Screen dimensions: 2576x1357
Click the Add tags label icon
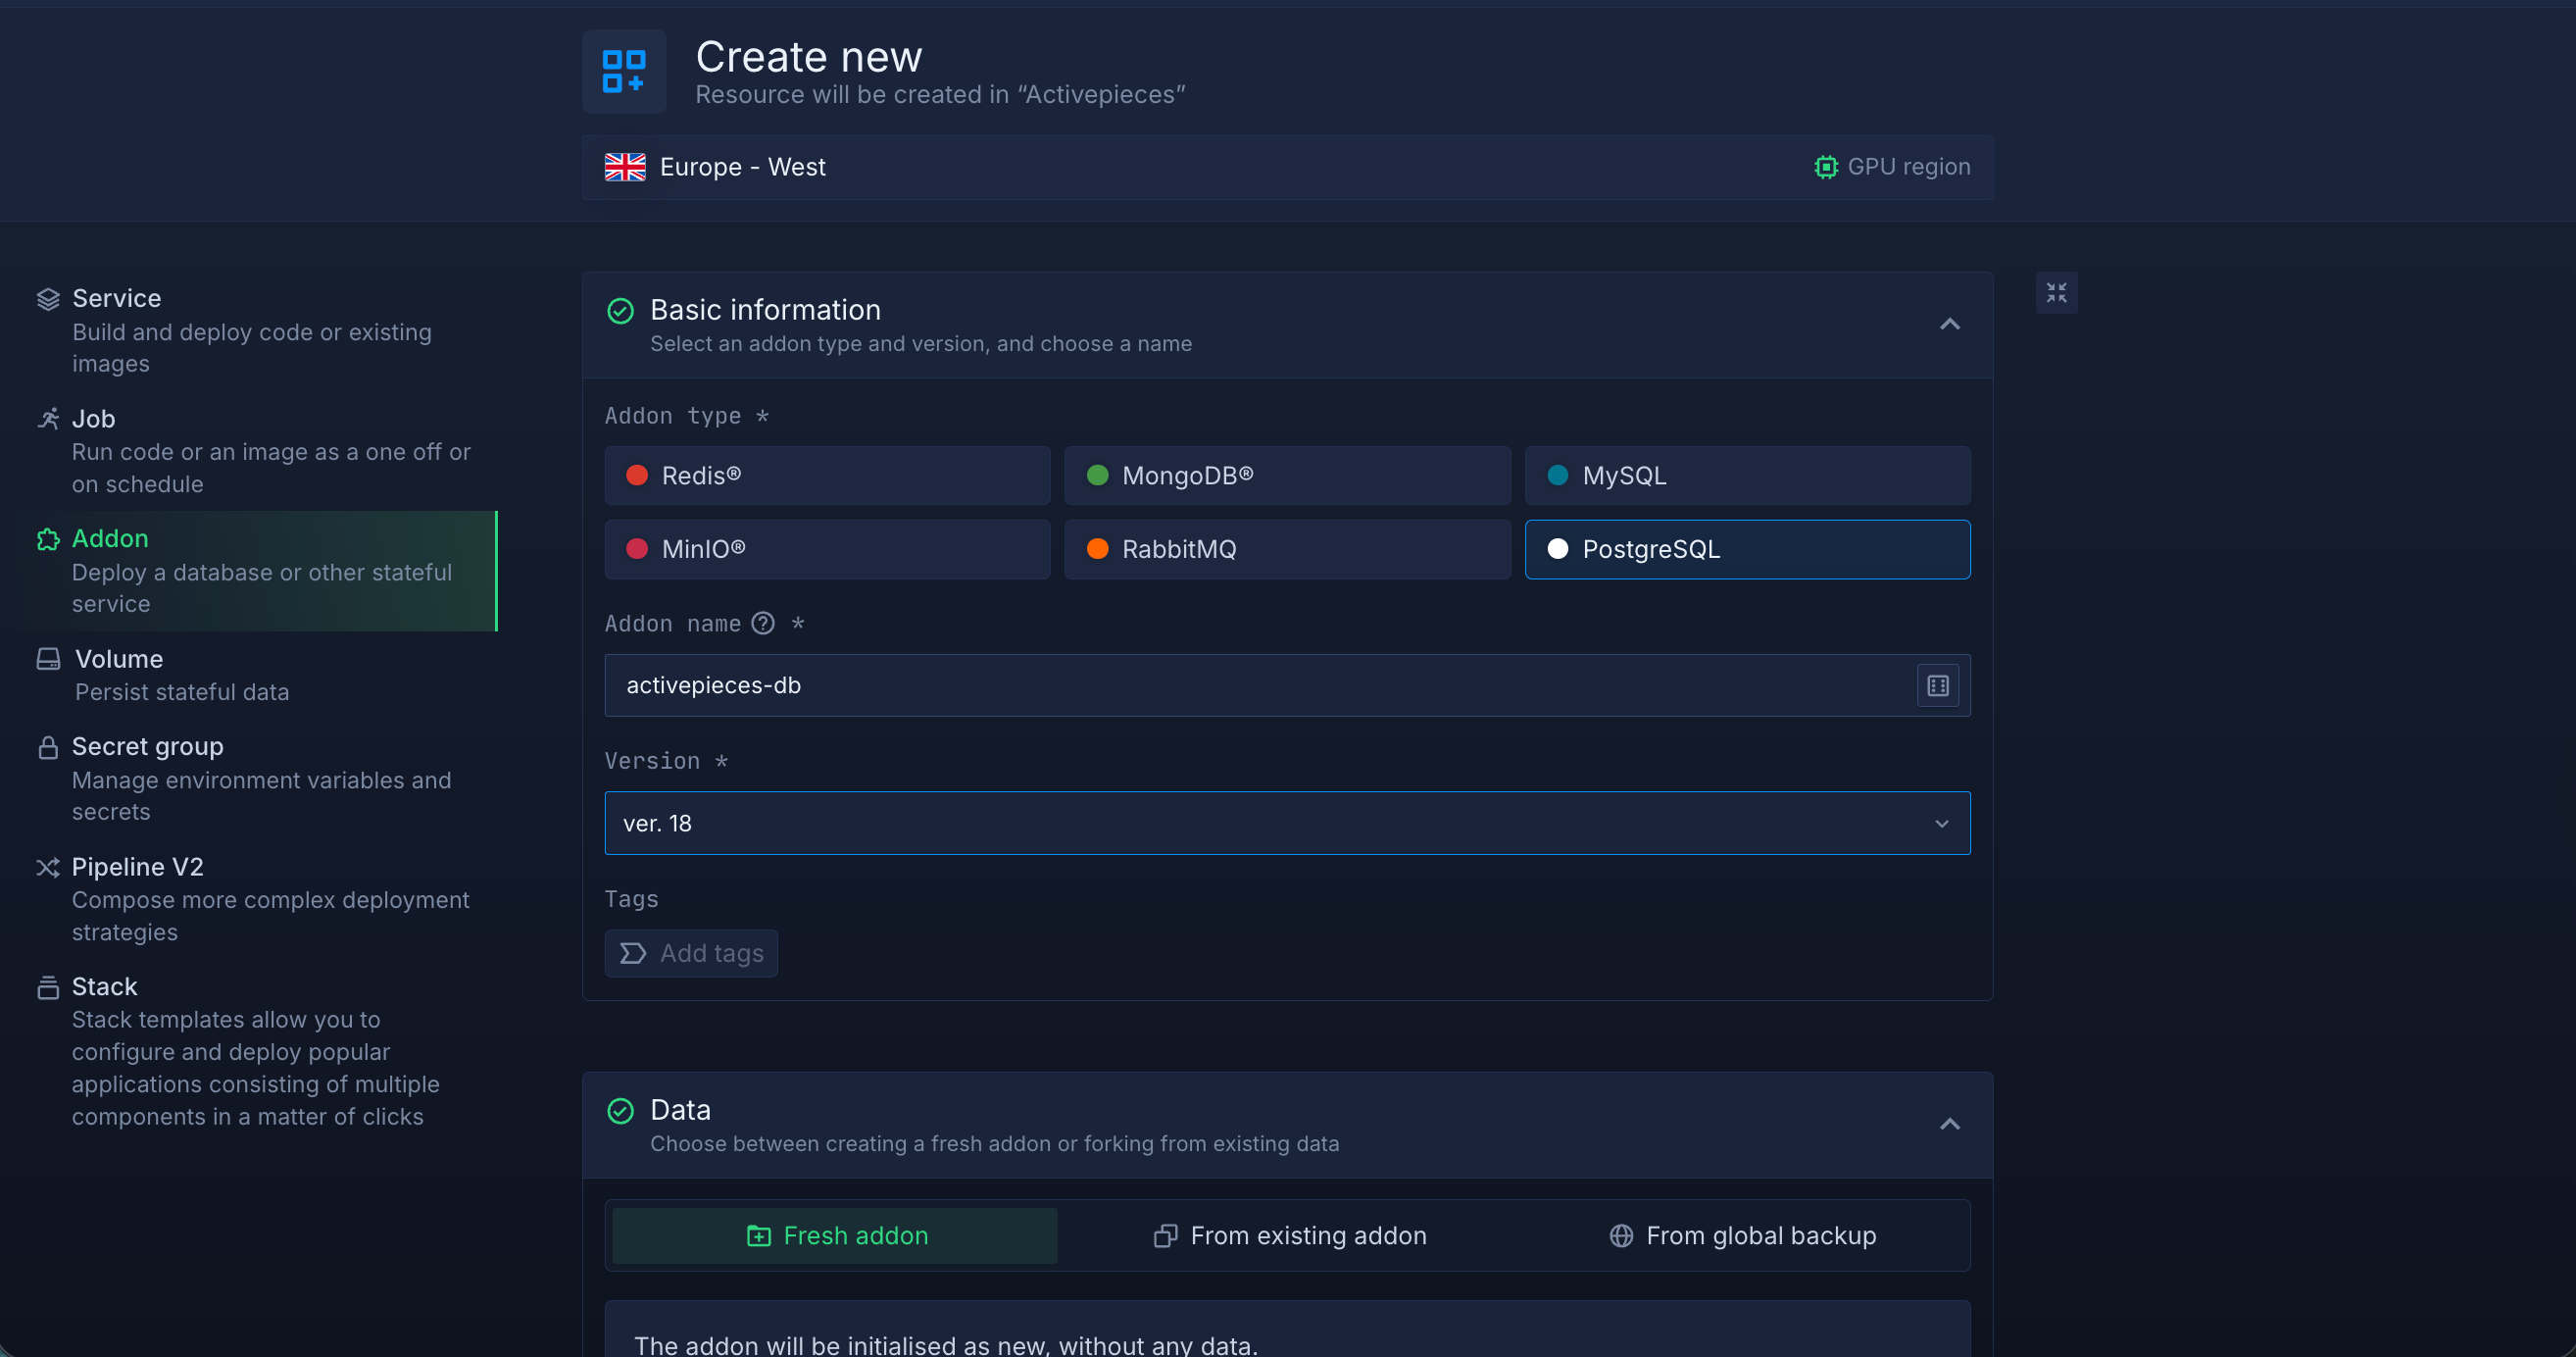pyautogui.click(x=633, y=953)
